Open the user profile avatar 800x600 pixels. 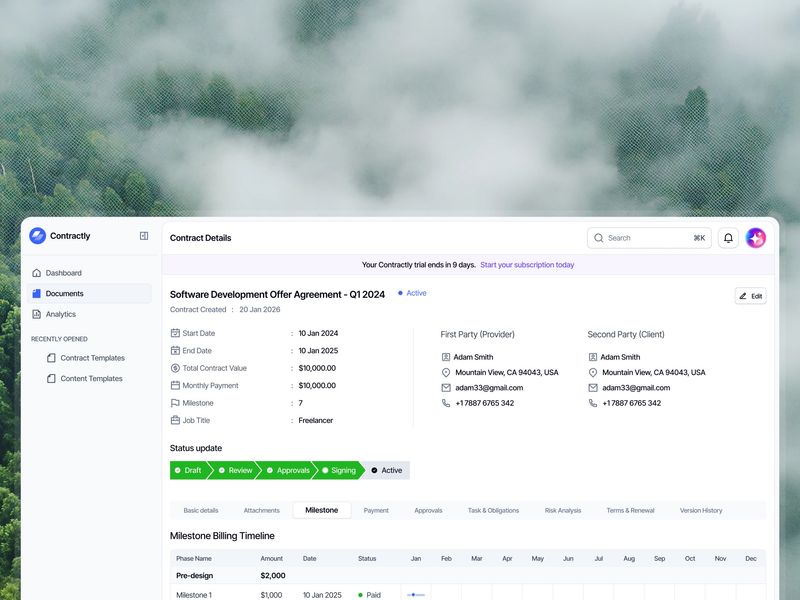coord(756,238)
